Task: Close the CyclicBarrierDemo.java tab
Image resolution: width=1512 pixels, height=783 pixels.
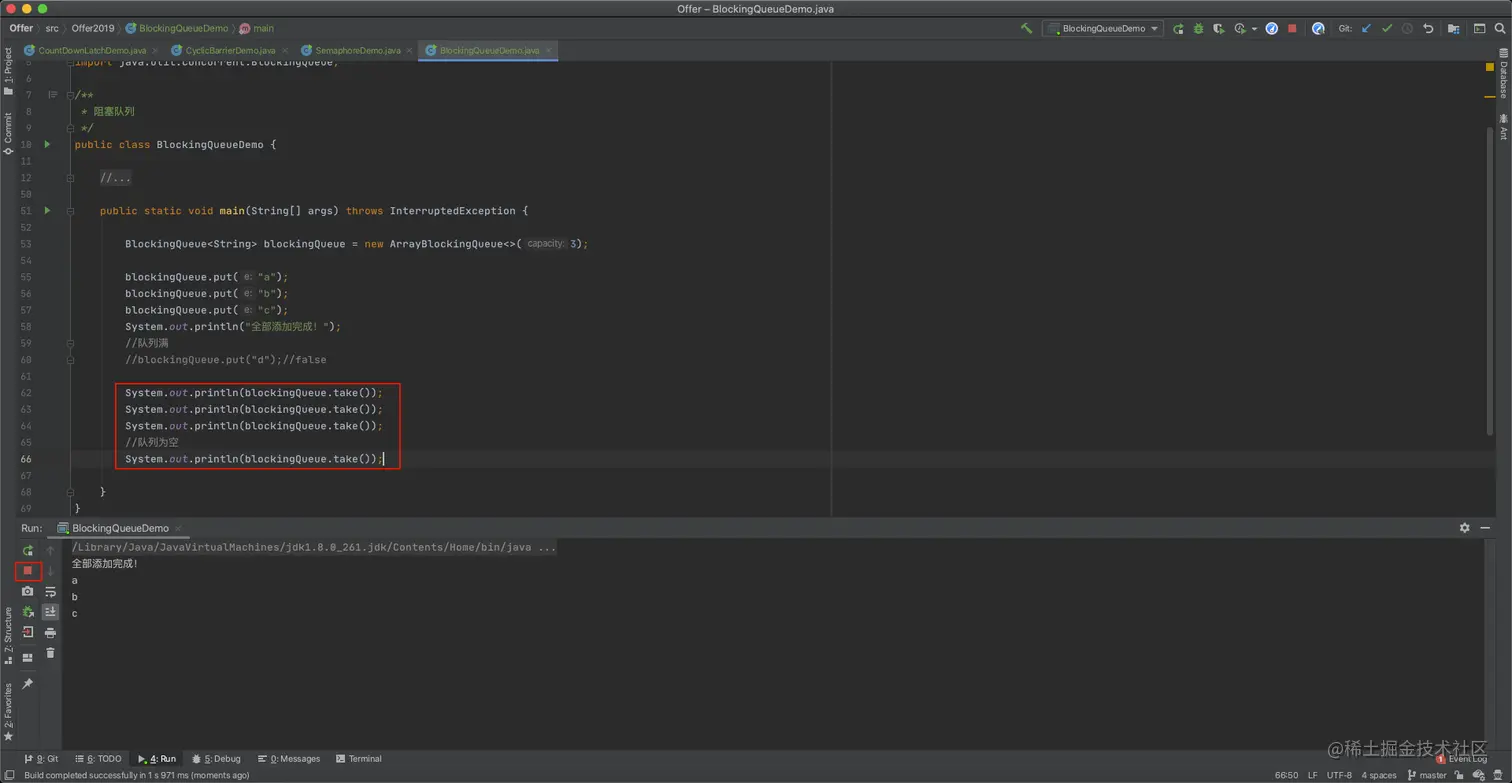Action: click(x=284, y=50)
